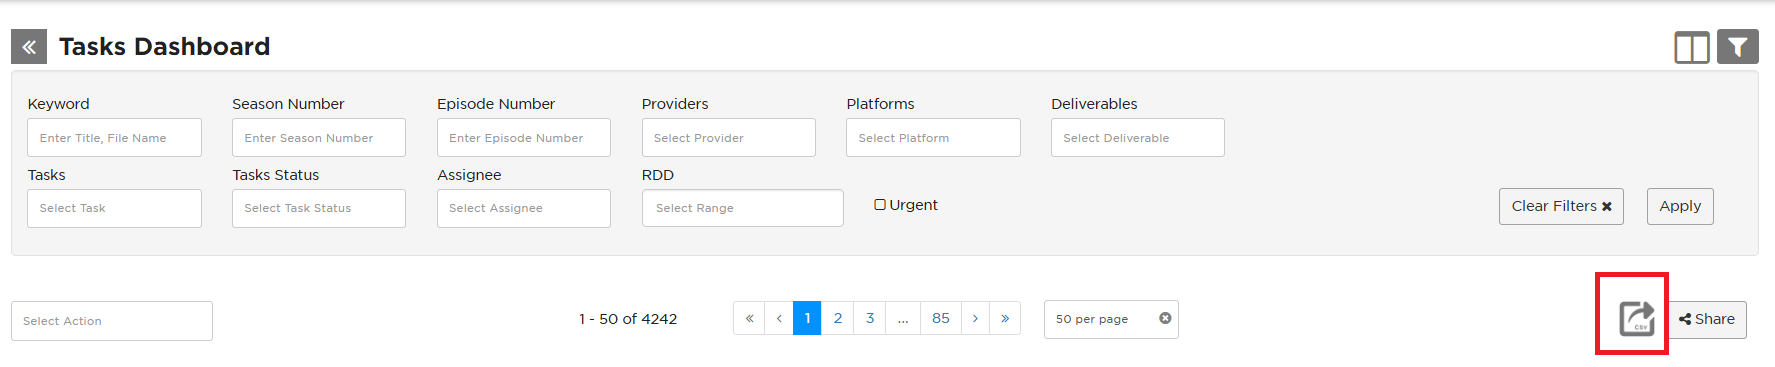The width and height of the screenshot is (1775, 367).
Task: Open the Select Task dropdown
Action: point(114,208)
